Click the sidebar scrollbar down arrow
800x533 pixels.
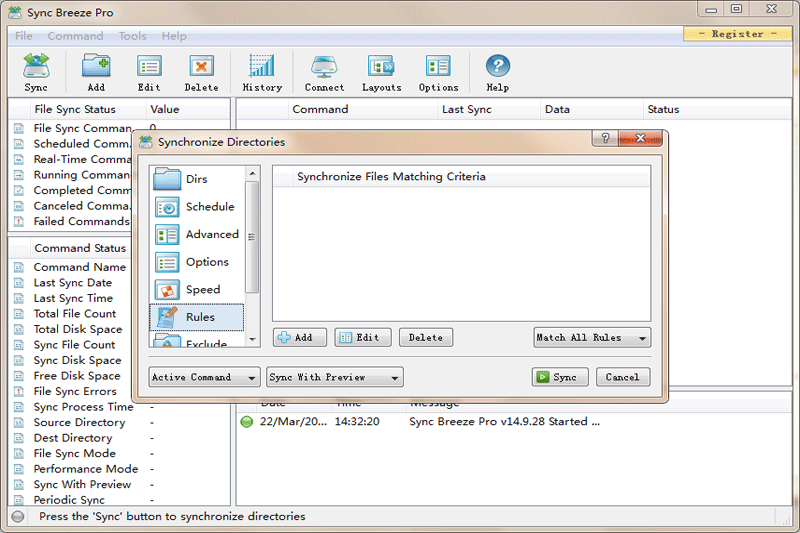[252, 340]
